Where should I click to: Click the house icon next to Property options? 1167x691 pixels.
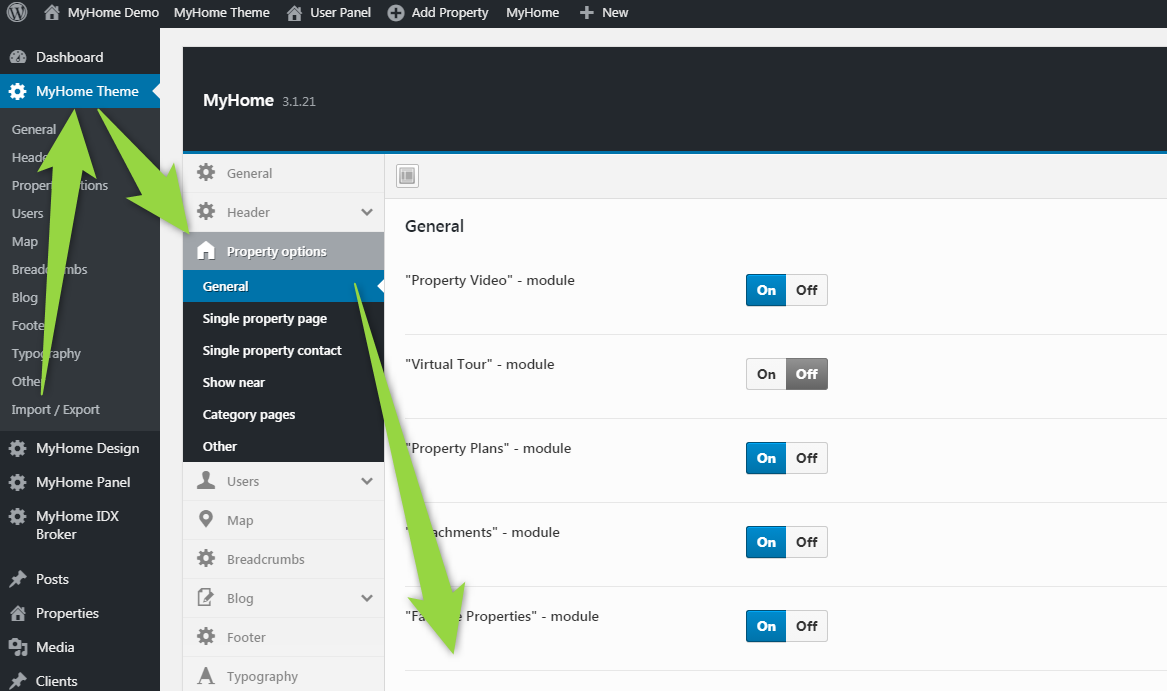coord(206,251)
